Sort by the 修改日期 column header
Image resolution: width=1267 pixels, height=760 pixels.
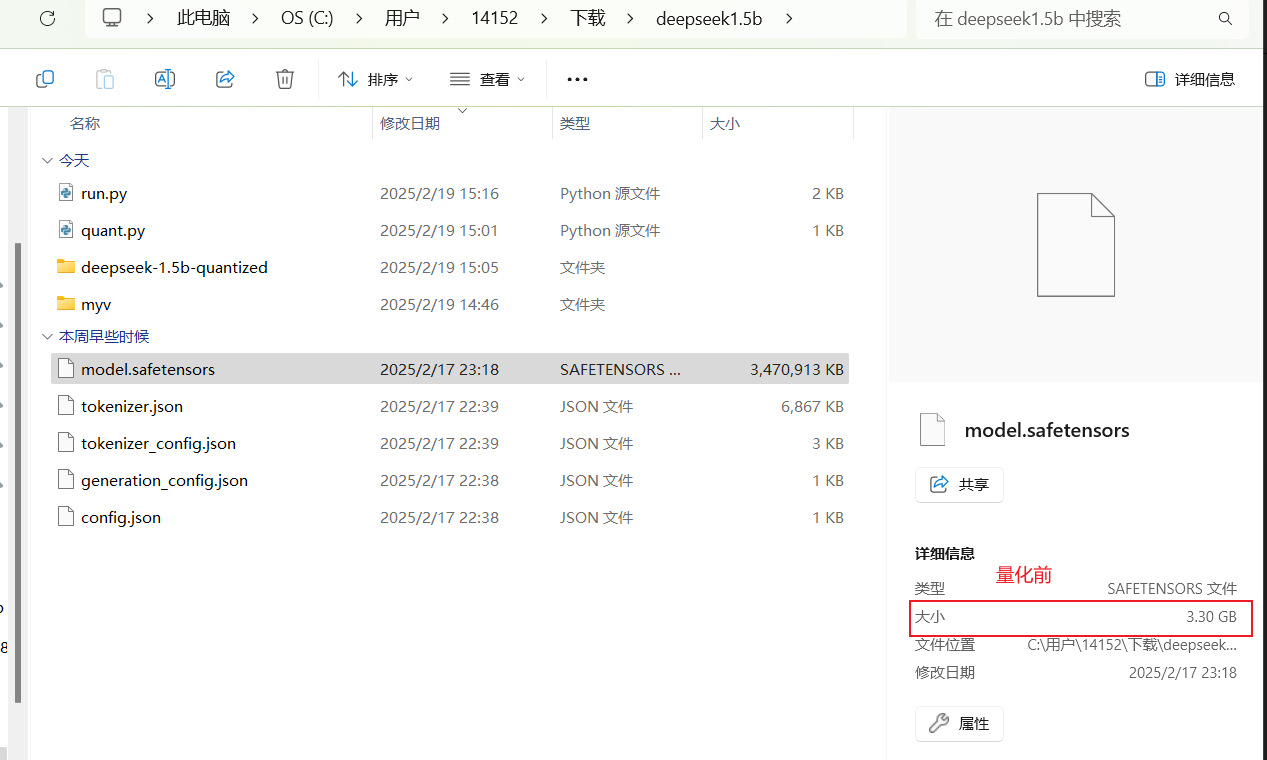coord(410,123)
